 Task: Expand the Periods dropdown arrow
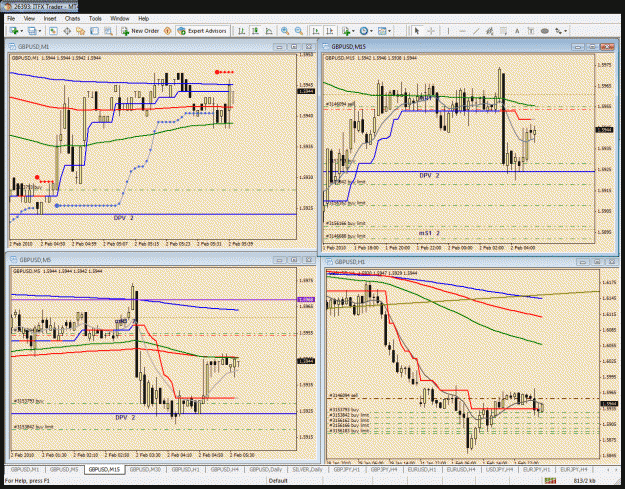point(371,31)
